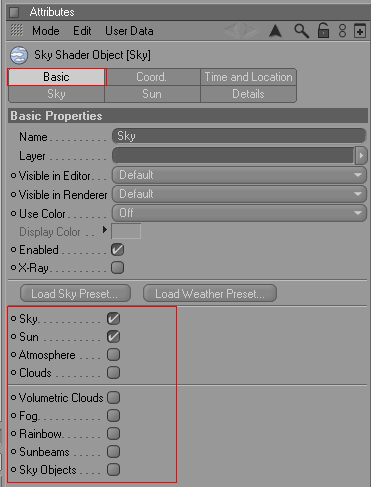Switch to the Time and Location tab

click(248, 77)
